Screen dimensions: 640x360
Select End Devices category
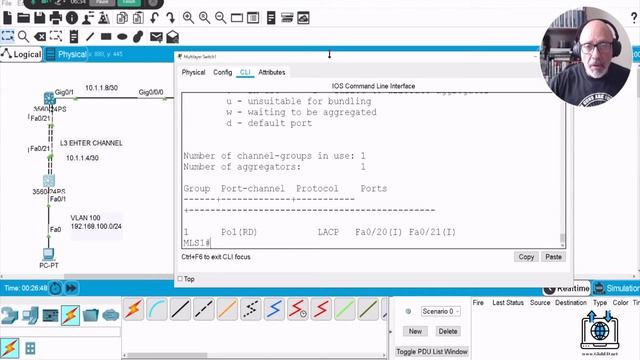(30, 315)
